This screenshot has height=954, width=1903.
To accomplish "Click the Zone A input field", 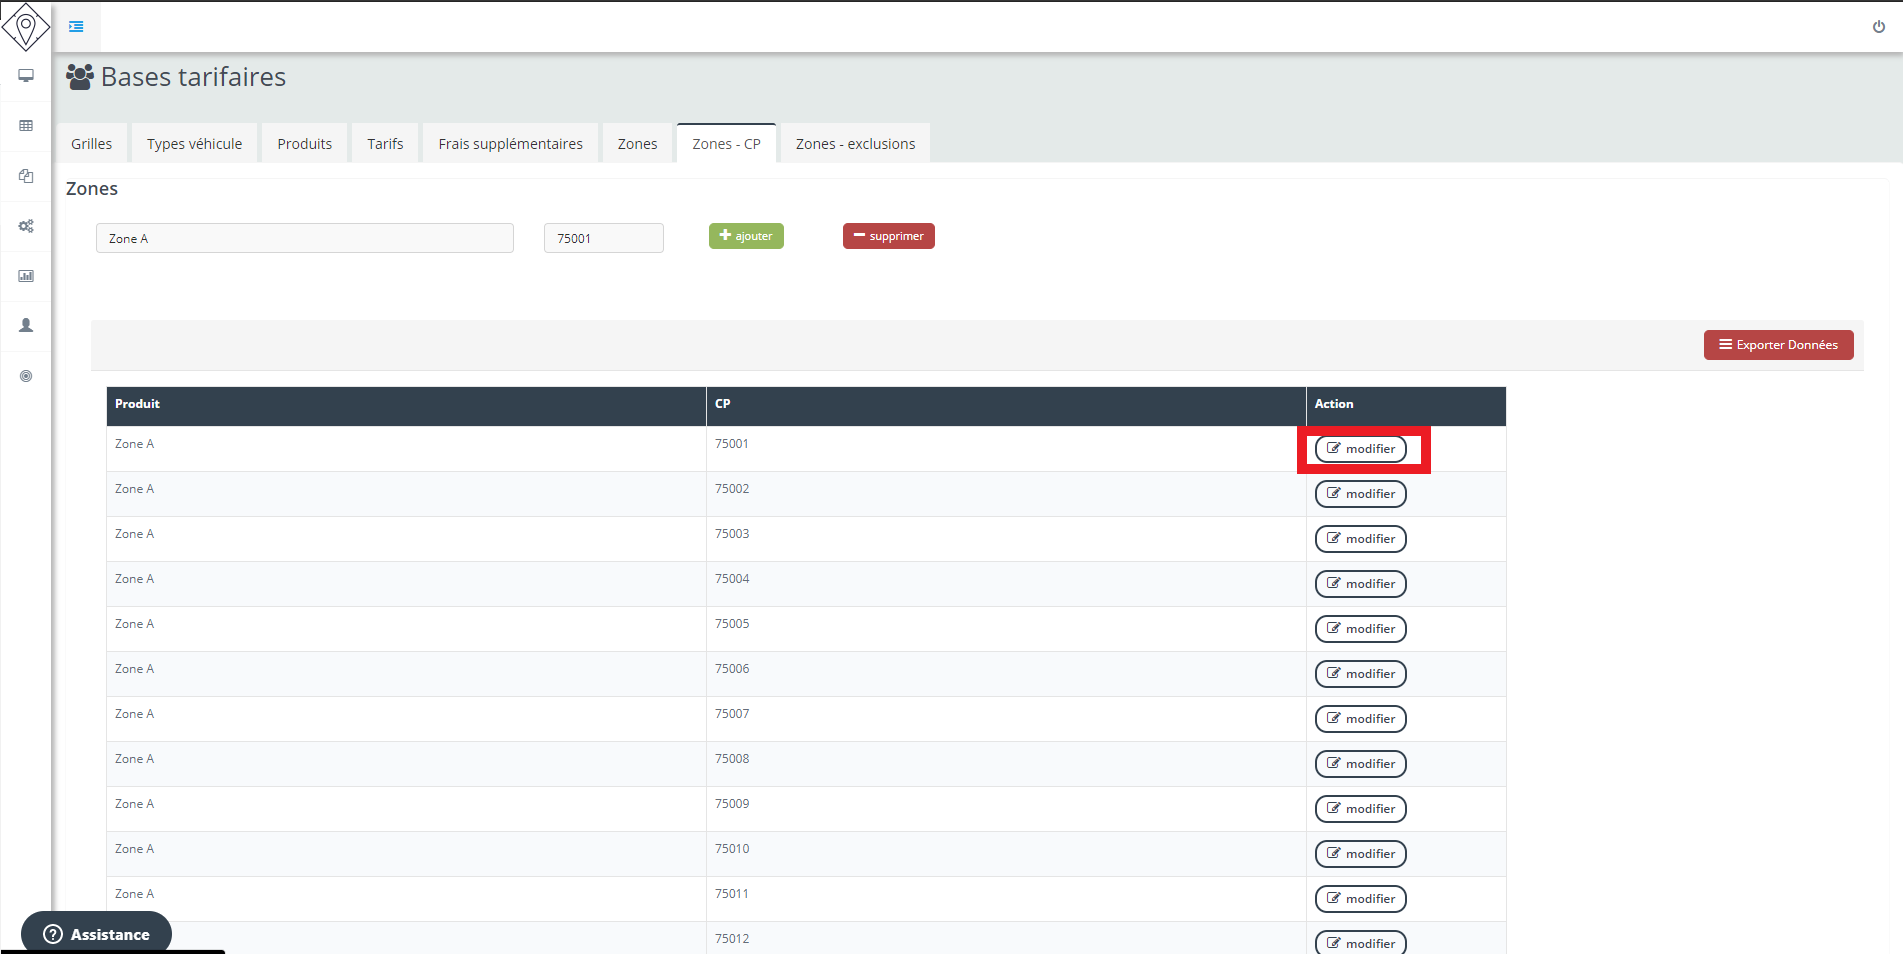I will pos(304,238).
